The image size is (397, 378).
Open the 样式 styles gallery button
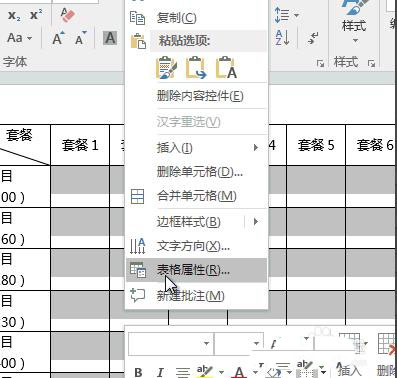click(x=354, y=23)
